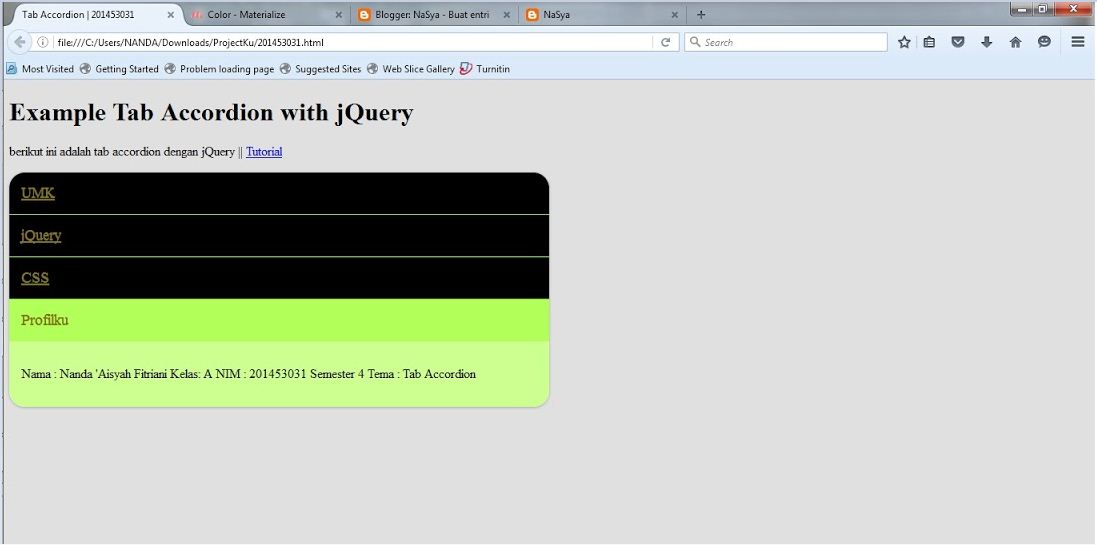Save page to Pocket icon
1097x545 pixels.
point(958,42)
